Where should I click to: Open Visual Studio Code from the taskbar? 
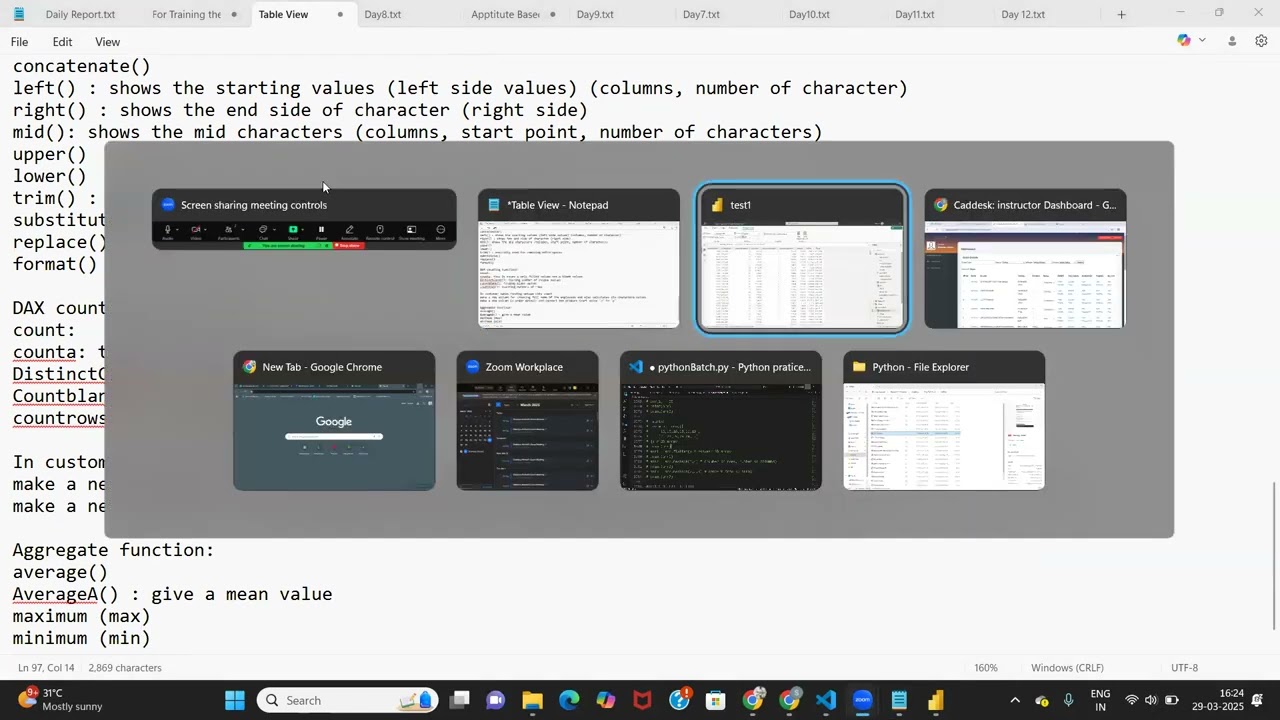point(826,700)
